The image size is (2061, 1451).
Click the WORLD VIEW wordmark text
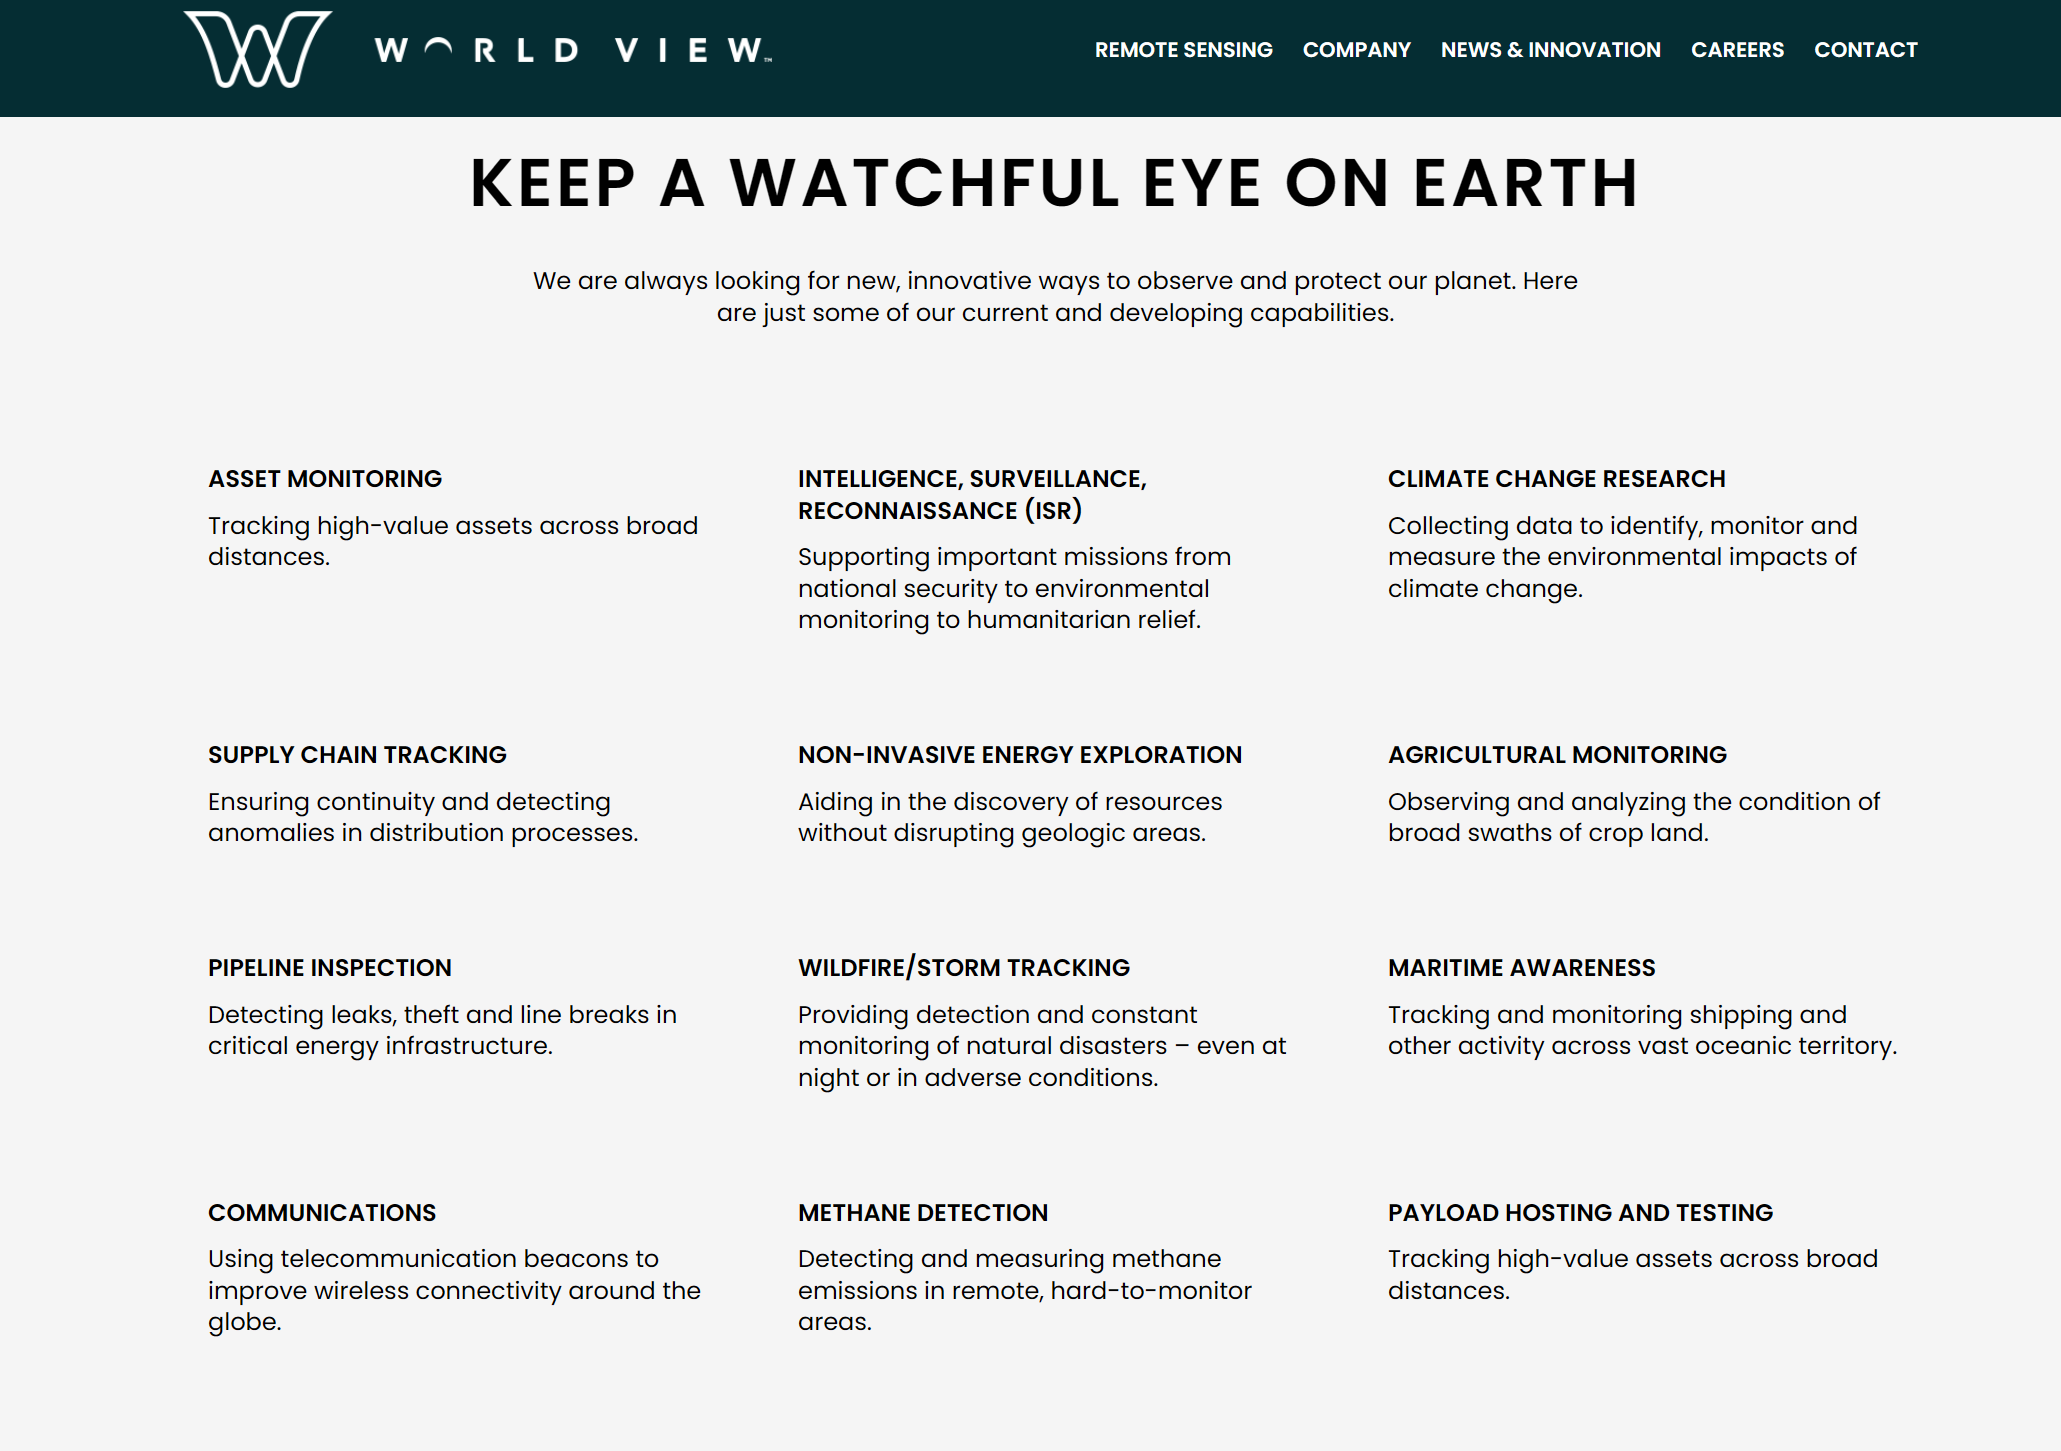572,50
